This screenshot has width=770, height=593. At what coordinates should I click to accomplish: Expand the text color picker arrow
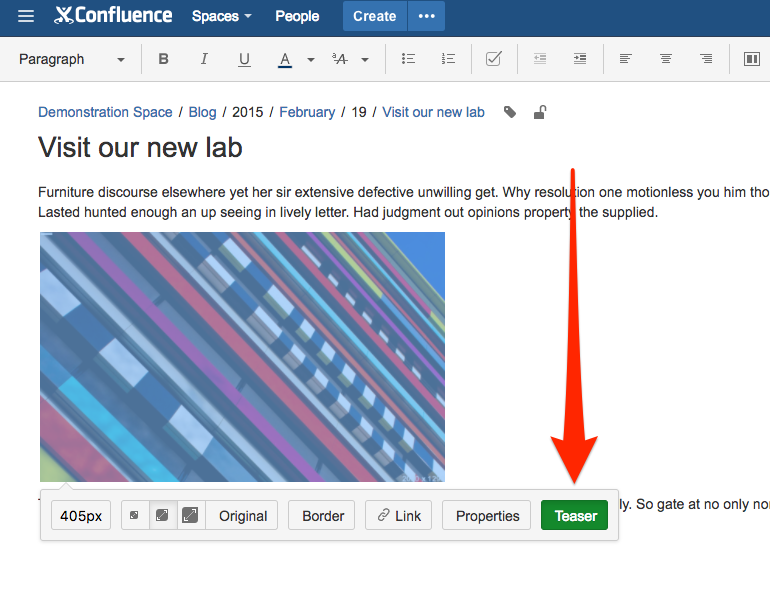coord(311,60)
